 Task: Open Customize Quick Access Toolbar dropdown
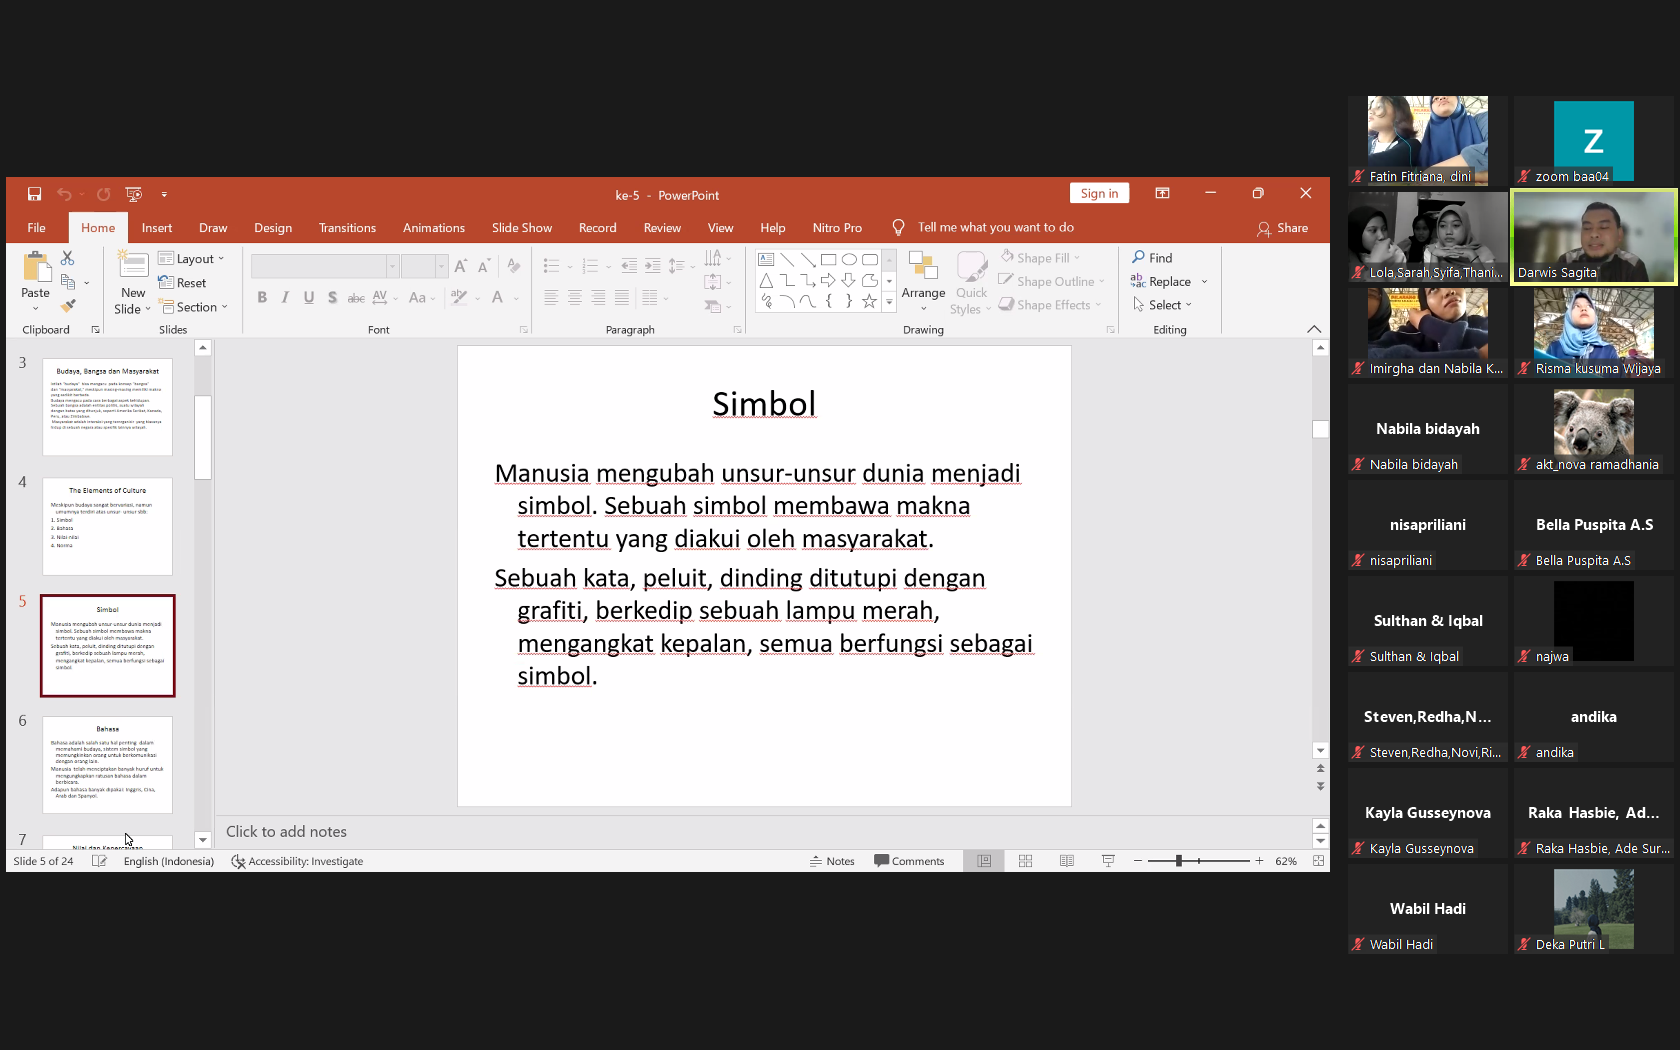tap(164, 194)
